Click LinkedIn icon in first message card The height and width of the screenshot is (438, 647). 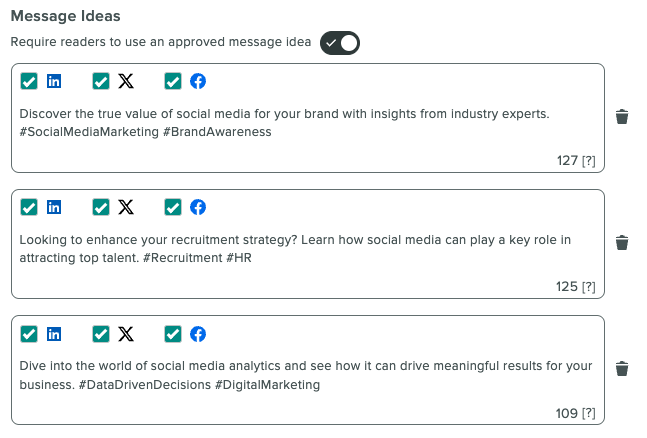pos(54,81)
